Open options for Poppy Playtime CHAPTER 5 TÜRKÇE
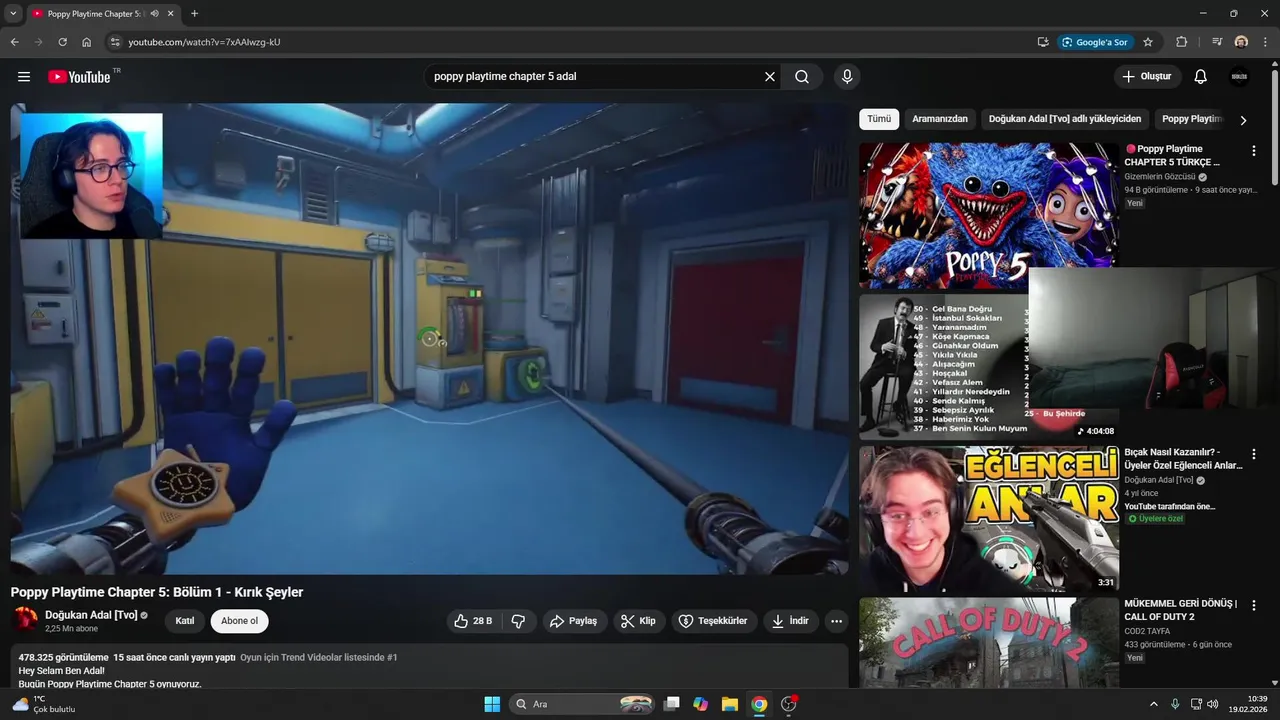Viewport: 1280px width, 720px height. 1254,151
